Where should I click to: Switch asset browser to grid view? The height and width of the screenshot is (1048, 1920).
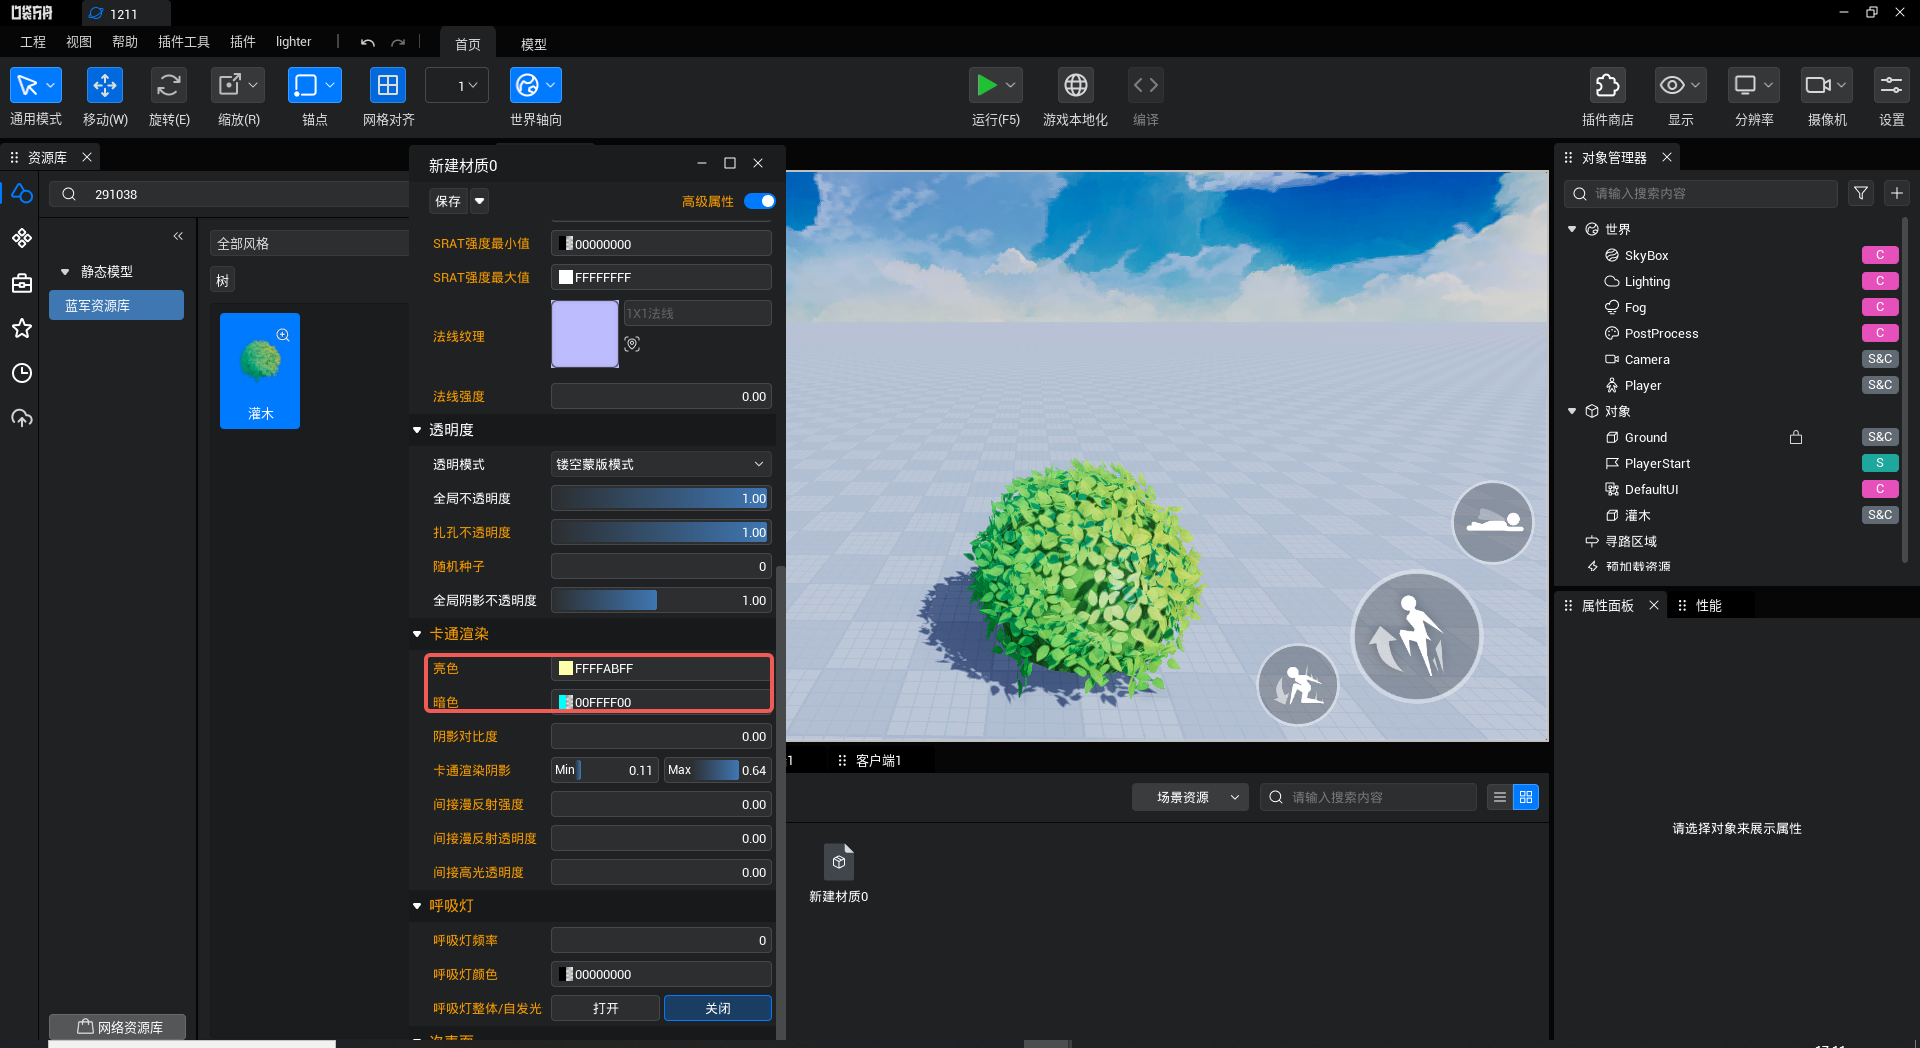point(1526,797)
